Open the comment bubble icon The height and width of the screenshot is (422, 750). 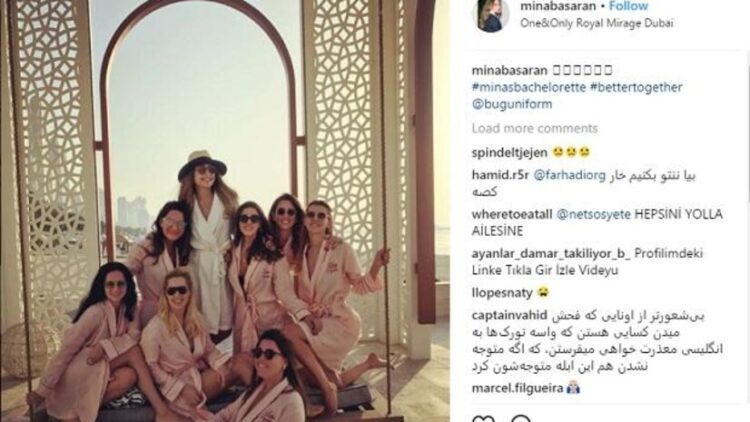point(521,419)
